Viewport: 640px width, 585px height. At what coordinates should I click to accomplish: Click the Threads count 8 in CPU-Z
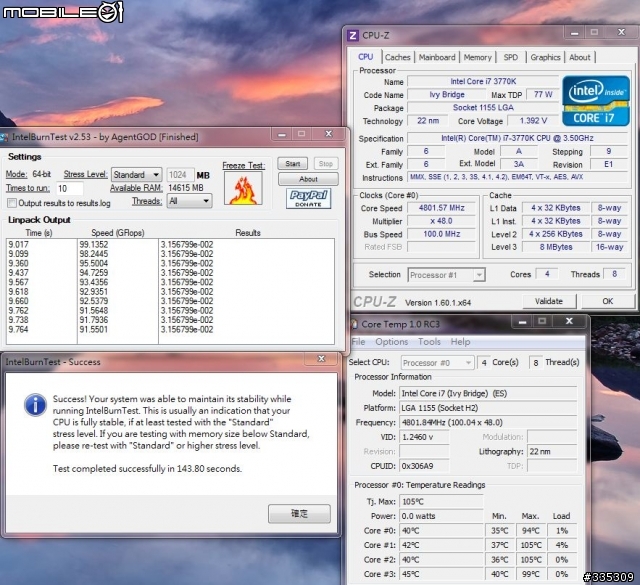click(615, 274)
